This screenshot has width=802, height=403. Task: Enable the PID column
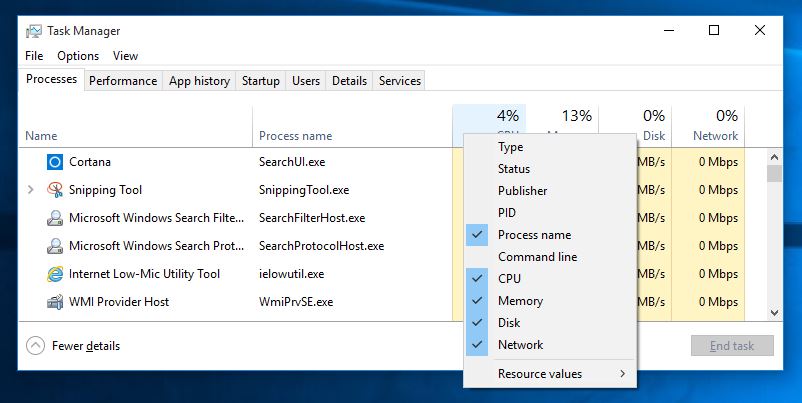pyautogui.click(x=550, y=213)
